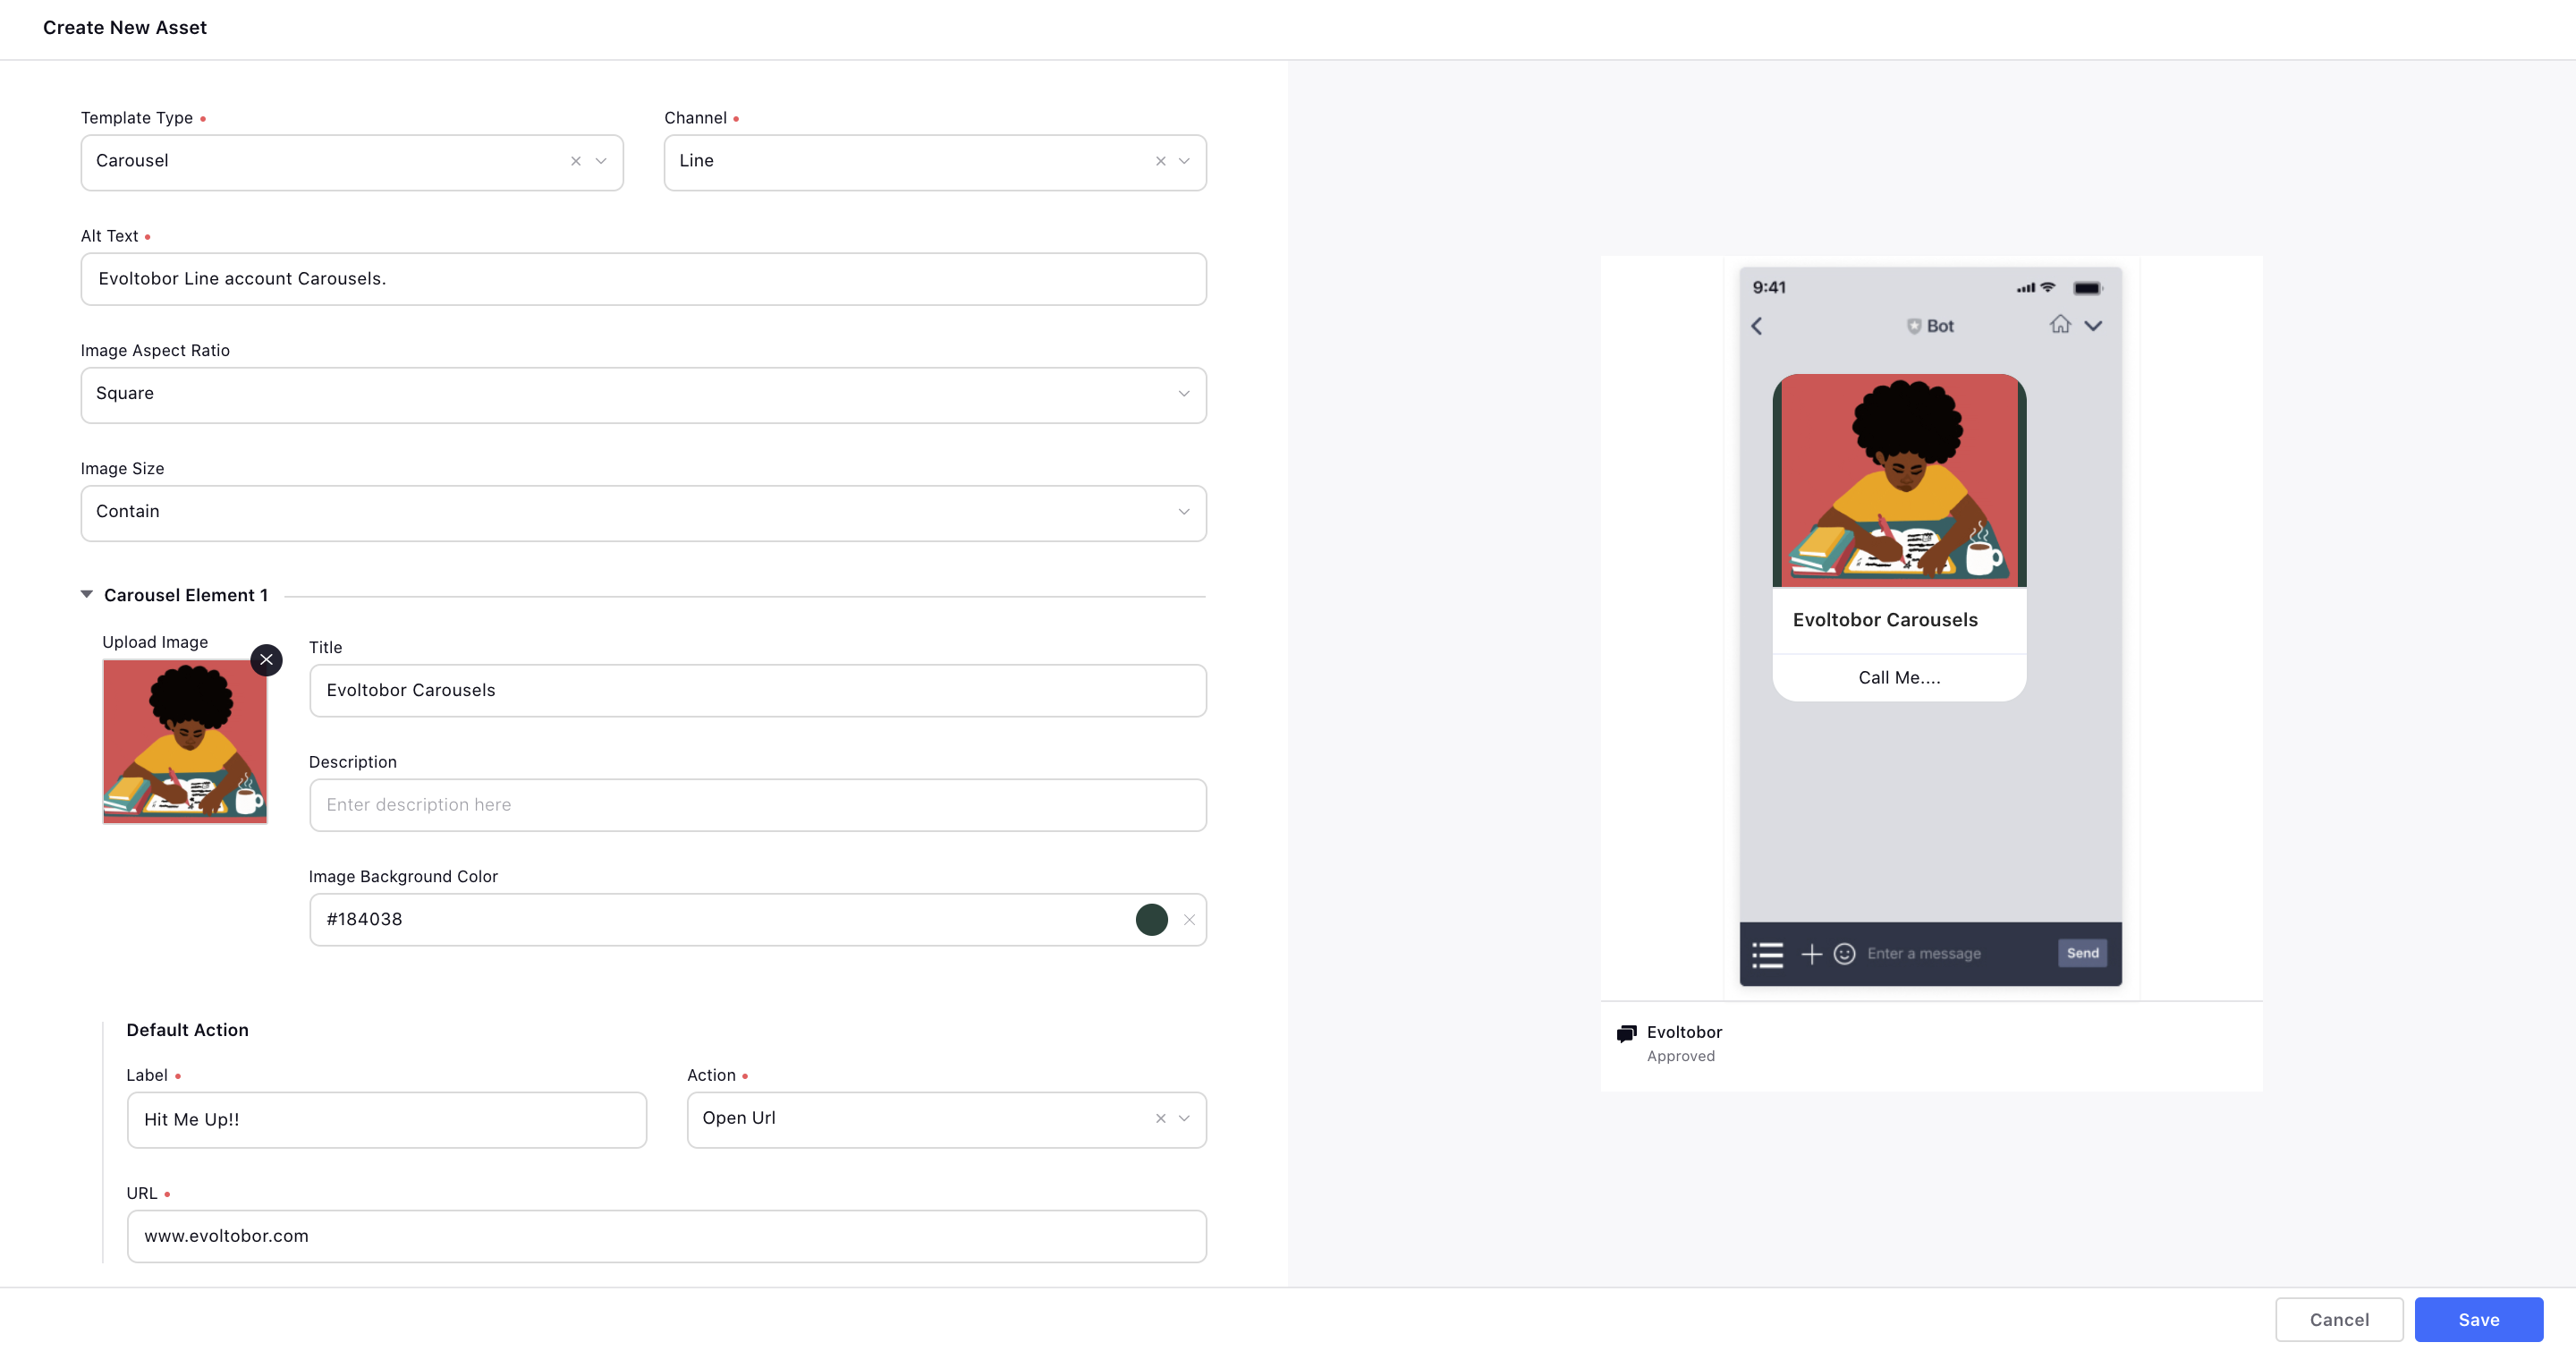Open the Image Aspect Ratio dropdown

tap(642, 394)
